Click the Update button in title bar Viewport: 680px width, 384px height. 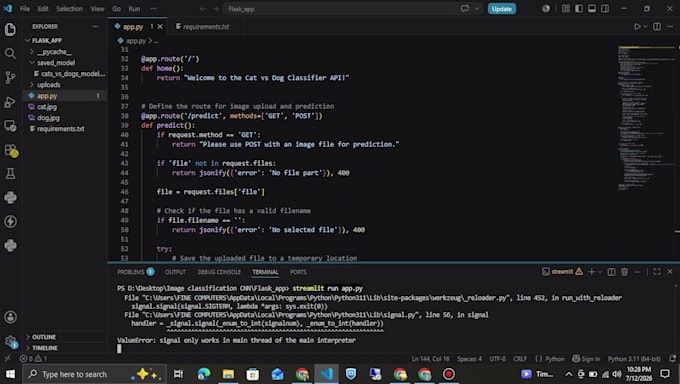[x=502, y=8]
